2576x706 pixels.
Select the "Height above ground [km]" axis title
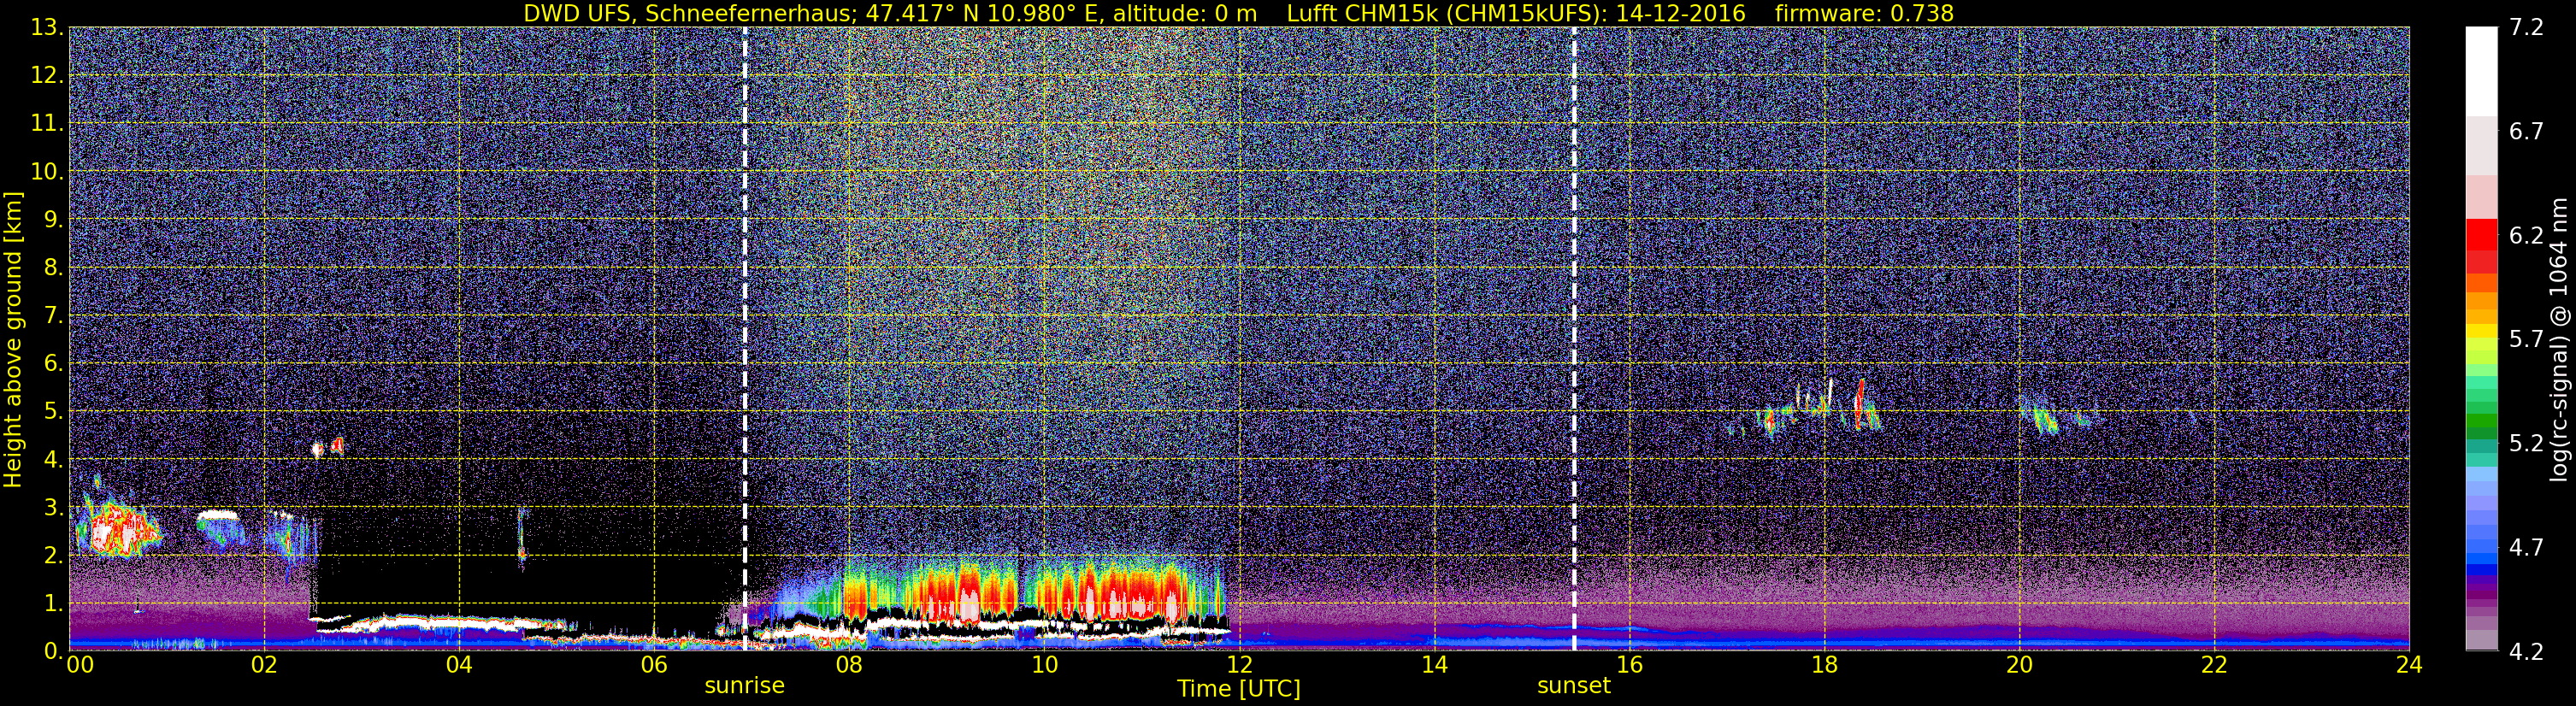pyautogui.click(x=13, y=339)
